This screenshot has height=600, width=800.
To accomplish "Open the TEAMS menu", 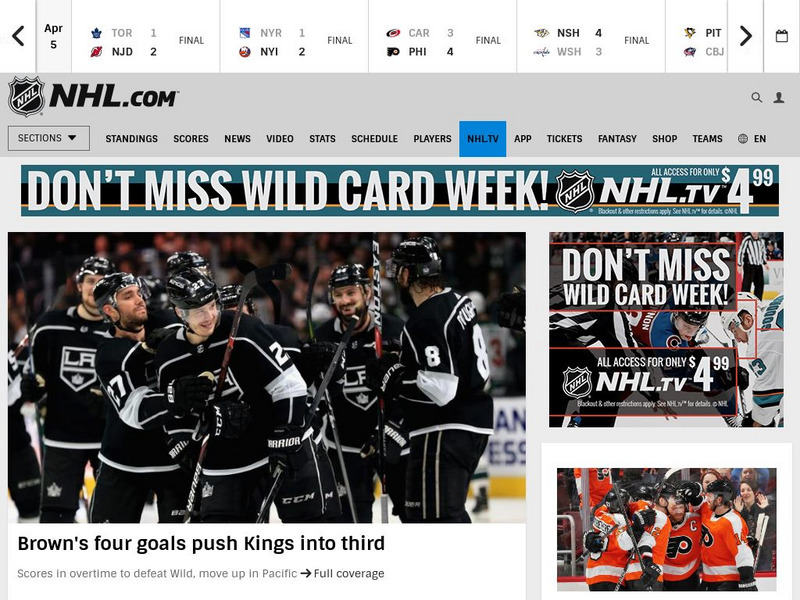I will [707, 139].
